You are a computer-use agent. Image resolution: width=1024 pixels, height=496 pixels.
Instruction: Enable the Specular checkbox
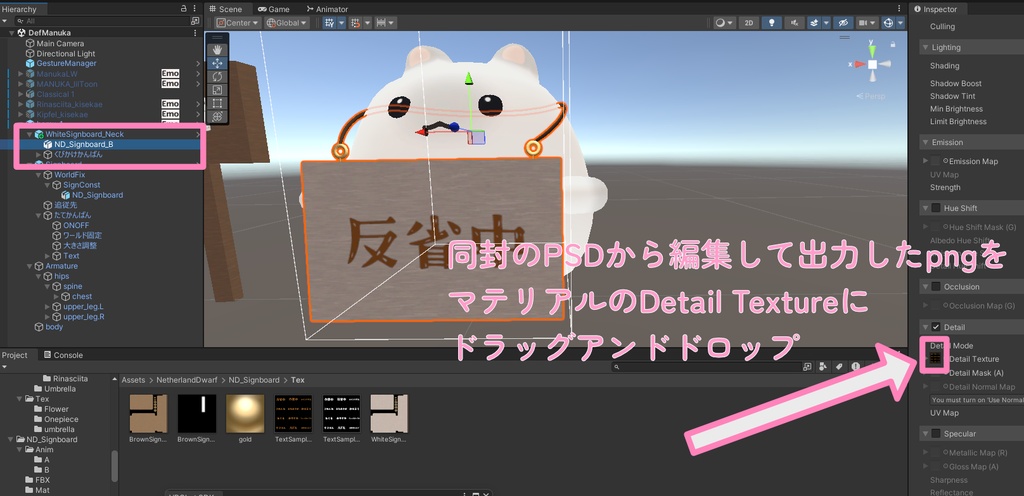click(x=936, y=433)
